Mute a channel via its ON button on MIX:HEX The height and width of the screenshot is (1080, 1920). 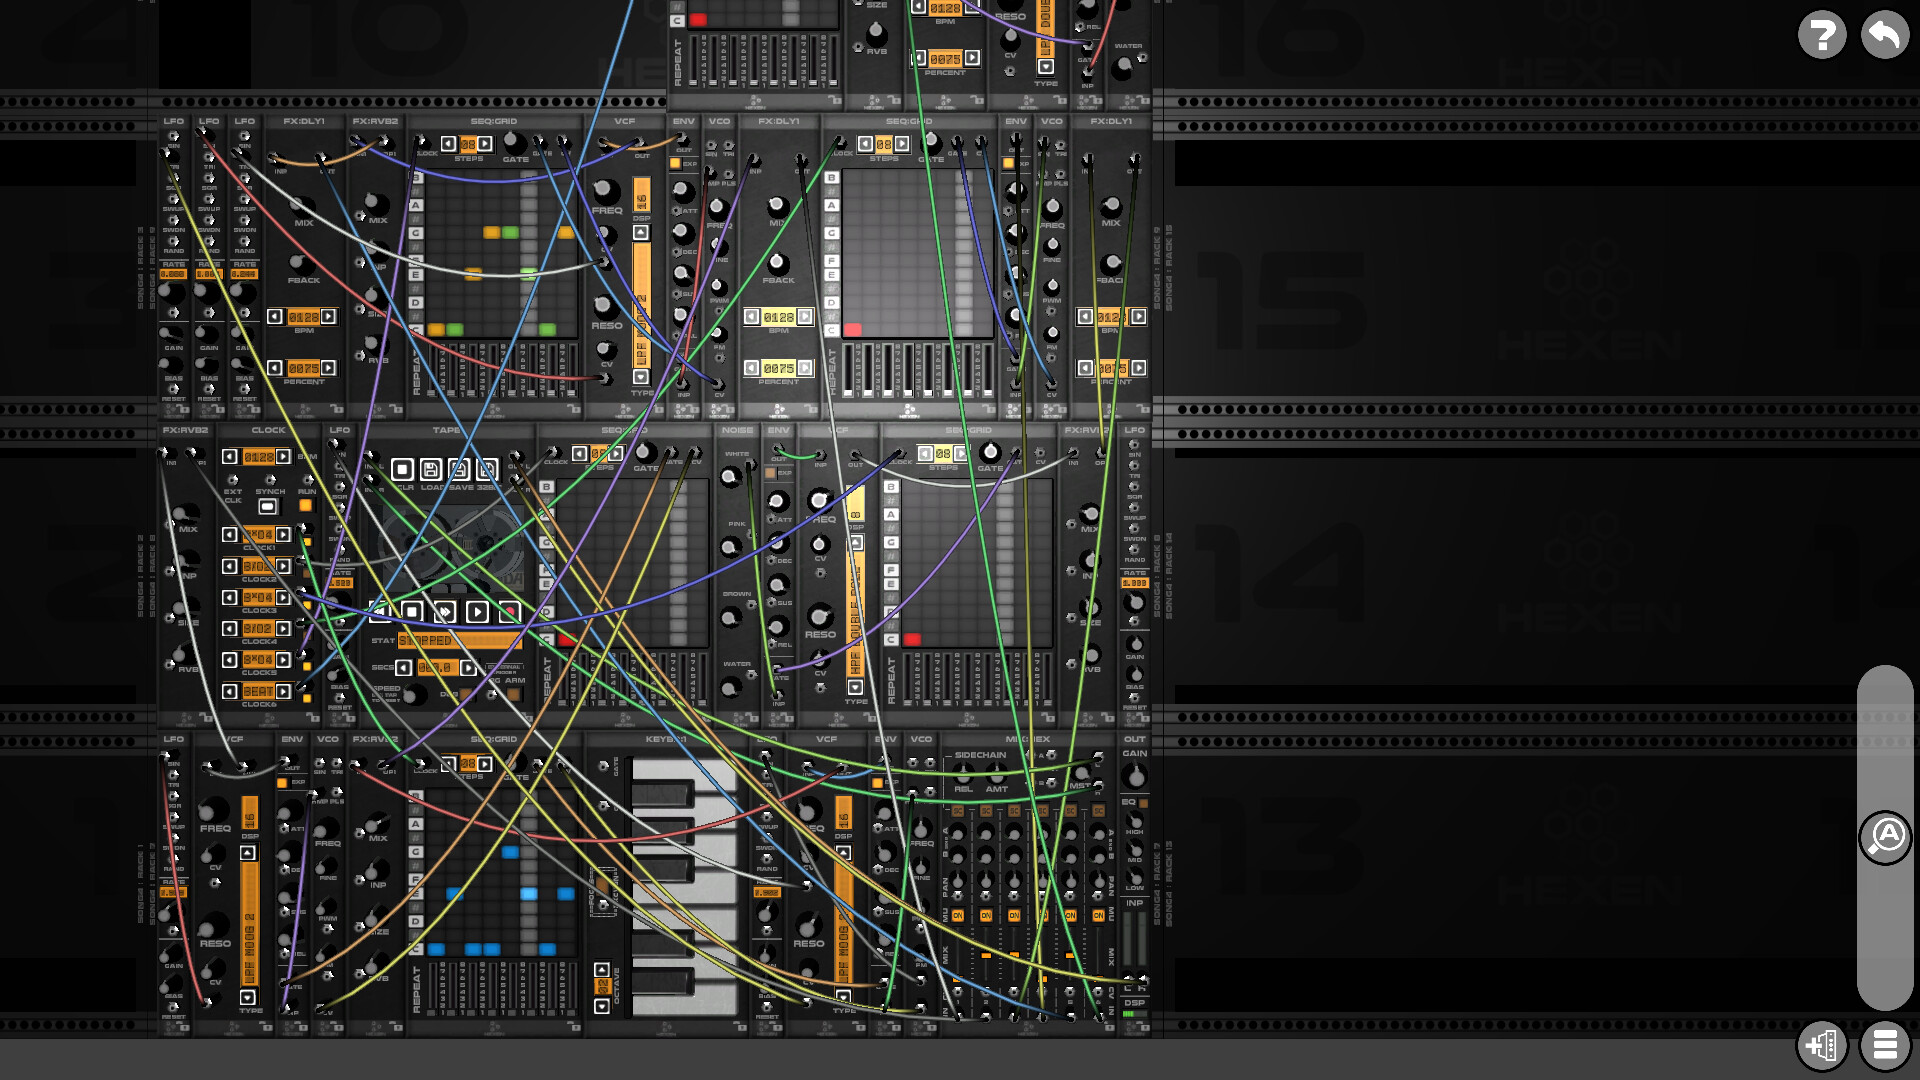(x=959, y=915)
